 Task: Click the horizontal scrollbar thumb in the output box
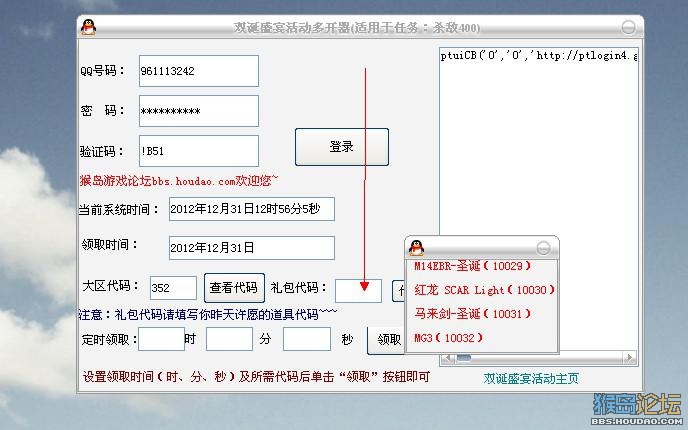pos(464,358)
